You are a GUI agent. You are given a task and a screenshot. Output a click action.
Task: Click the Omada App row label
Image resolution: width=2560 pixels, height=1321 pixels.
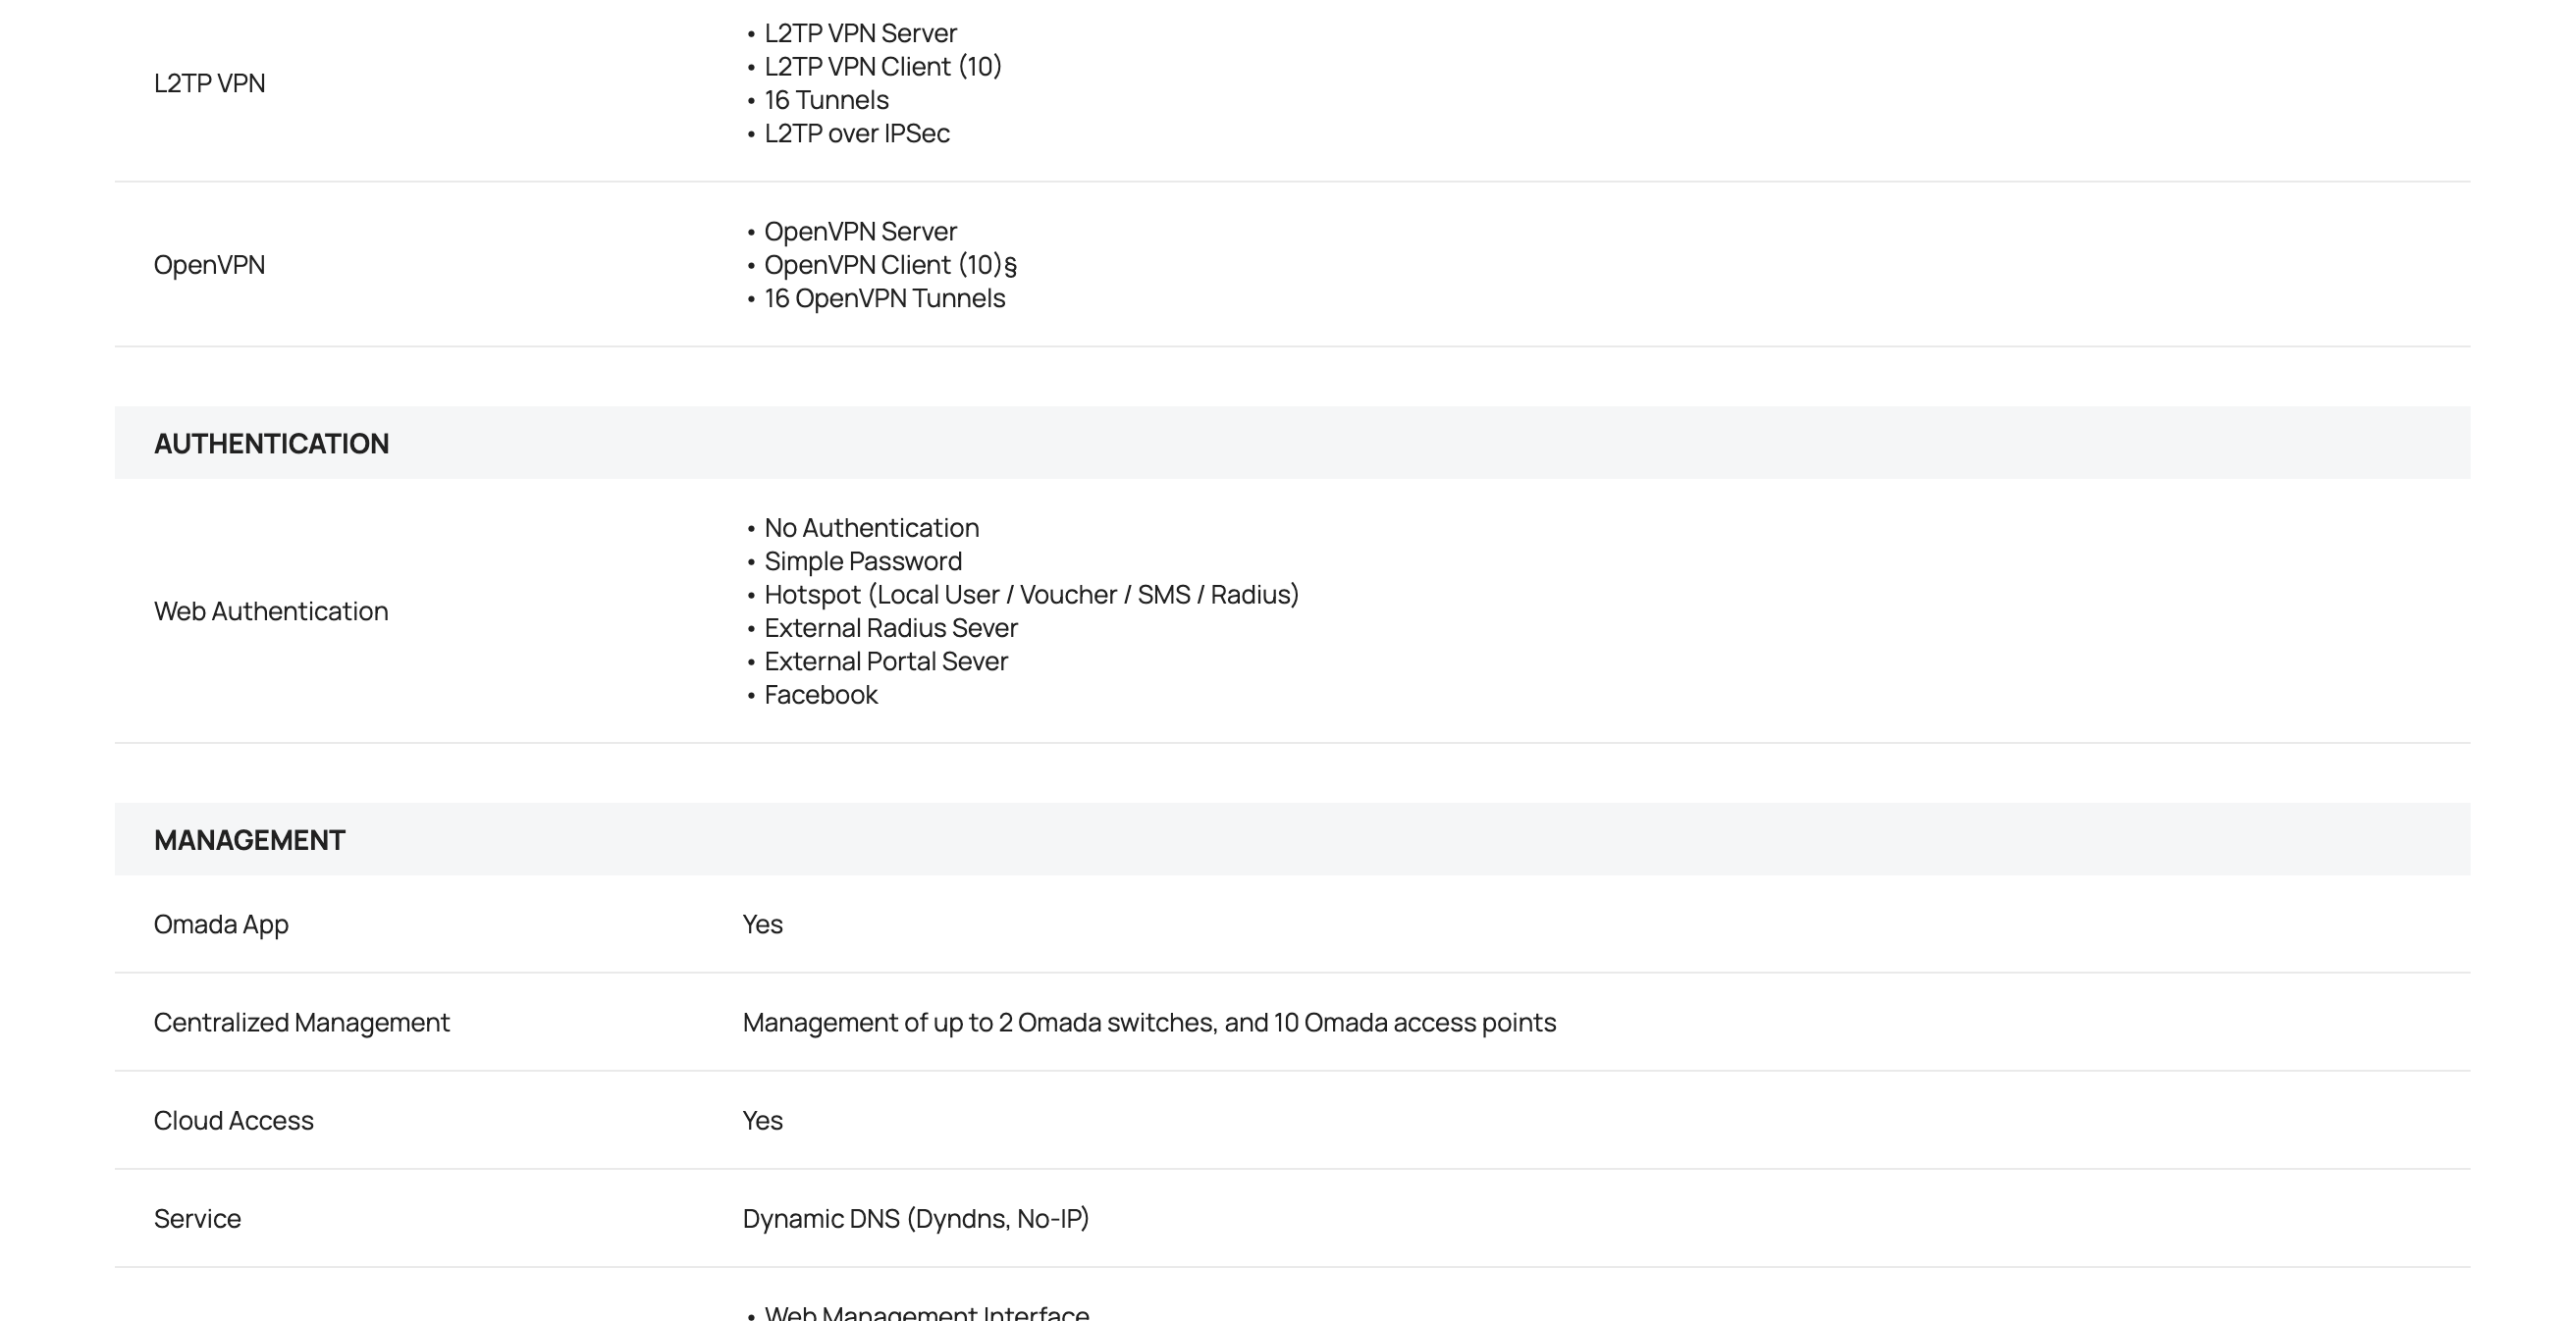[221, 924]
